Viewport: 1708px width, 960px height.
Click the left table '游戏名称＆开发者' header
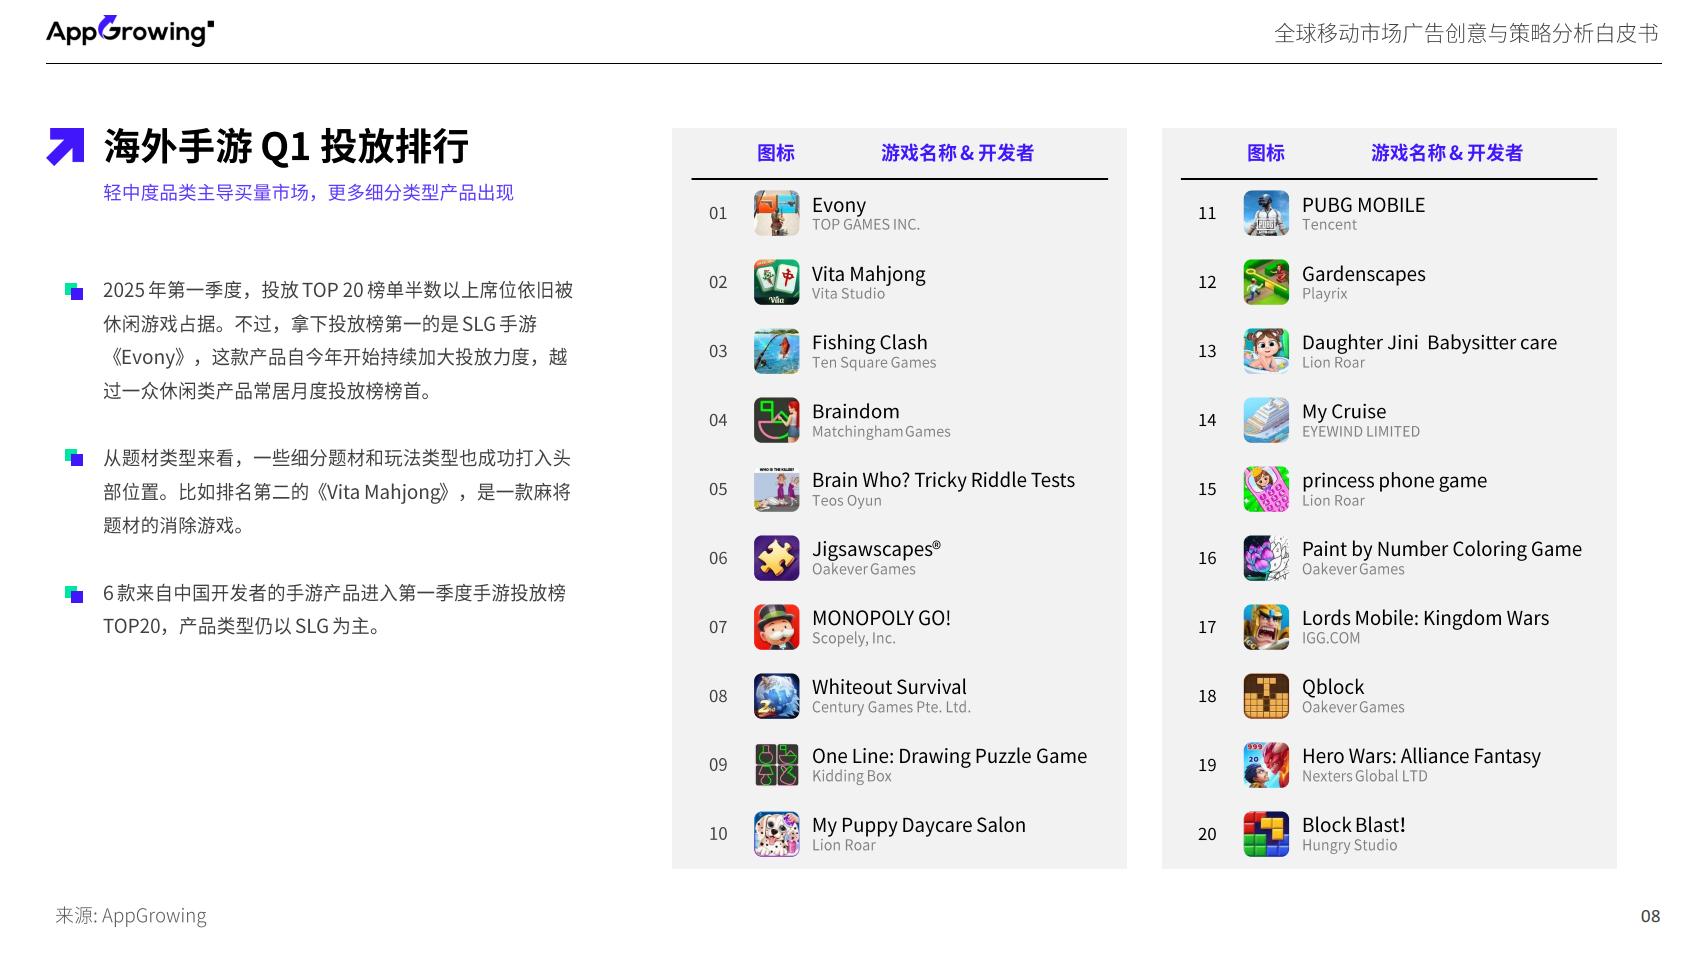[957, 153]
